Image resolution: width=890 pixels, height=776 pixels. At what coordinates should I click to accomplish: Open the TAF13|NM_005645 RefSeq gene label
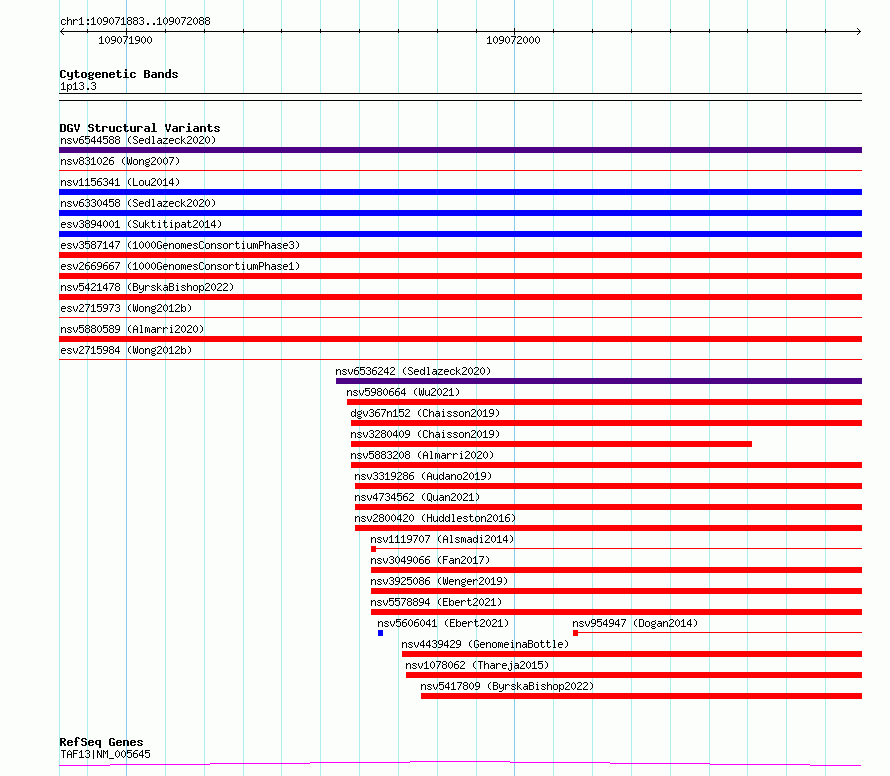pos(105,754)
